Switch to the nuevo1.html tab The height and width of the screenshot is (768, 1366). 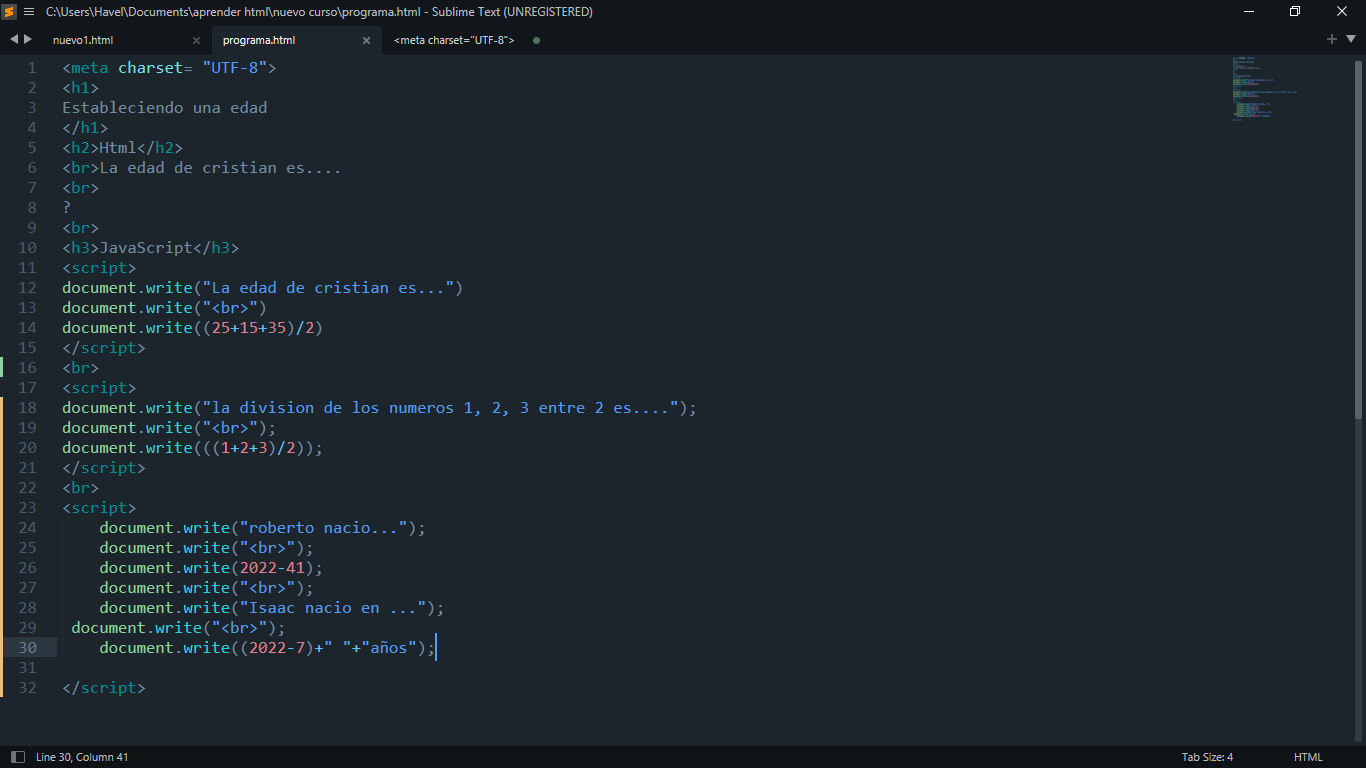(x=83, y=41)
